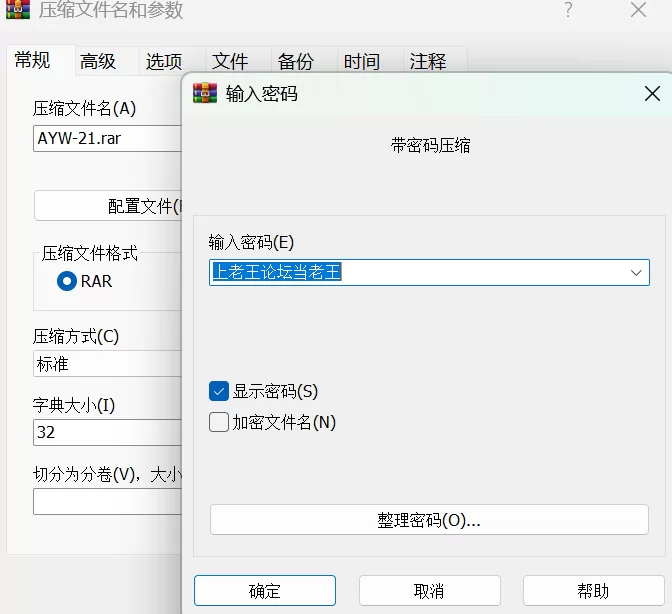672x614 pixels.
Task: Click the 取消 button
Action: tap(429, 590)
